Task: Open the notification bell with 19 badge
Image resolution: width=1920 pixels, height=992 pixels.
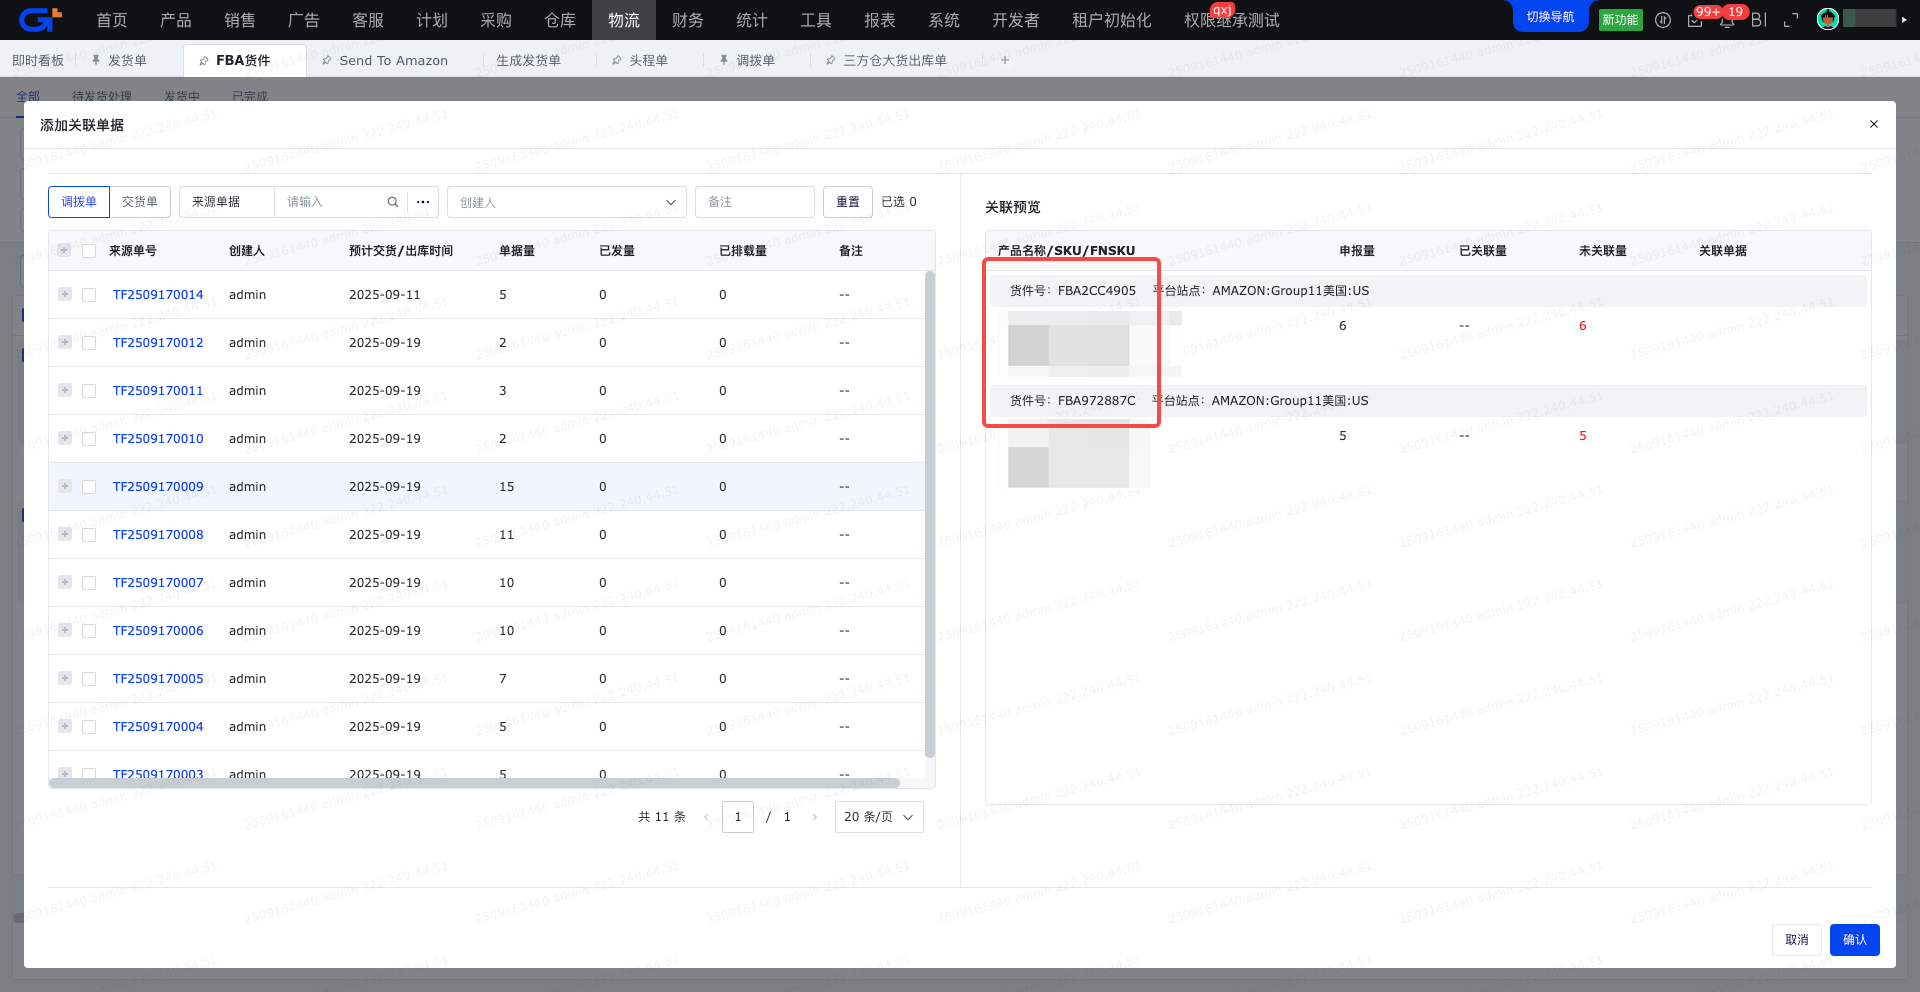Action: pyautogui.click(x=1727, y=20)
